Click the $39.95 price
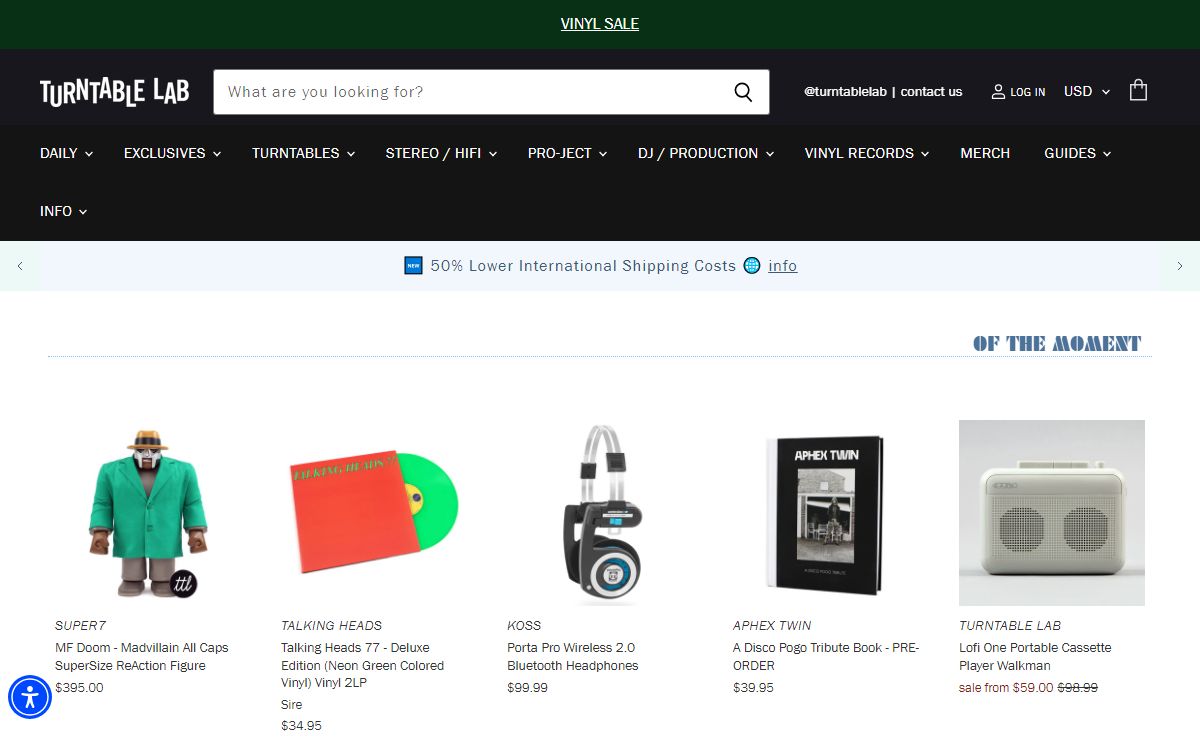The image size is (1200, 740). (x=753, y=688)
